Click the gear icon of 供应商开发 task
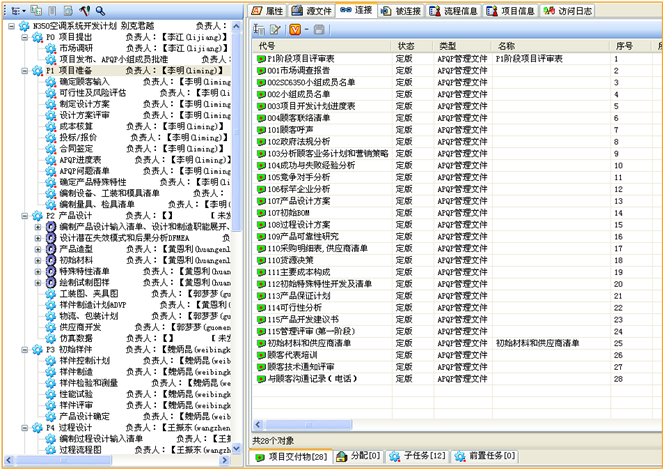 (50, 327)
